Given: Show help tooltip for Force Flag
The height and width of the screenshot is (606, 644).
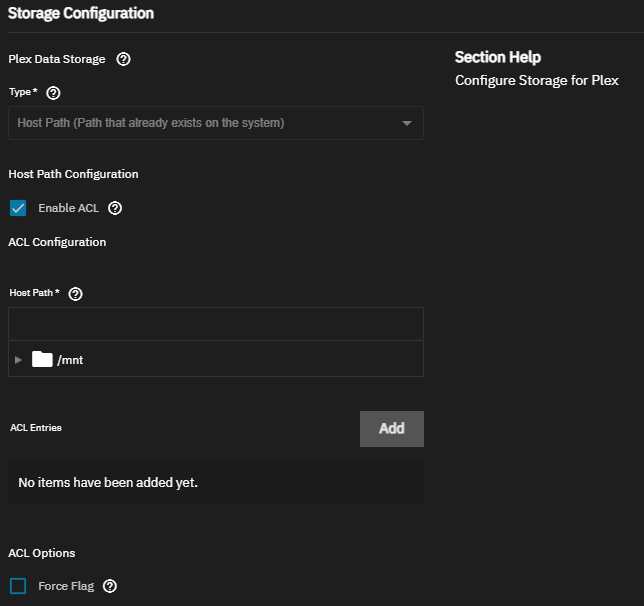Looking at the screenshot, I should (x=110, y=586).
